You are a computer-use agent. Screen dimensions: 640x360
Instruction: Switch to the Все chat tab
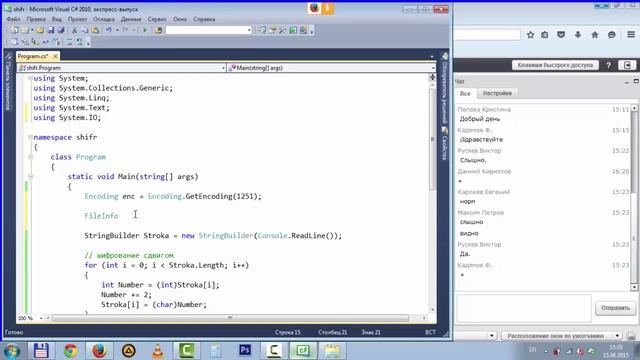465,93
